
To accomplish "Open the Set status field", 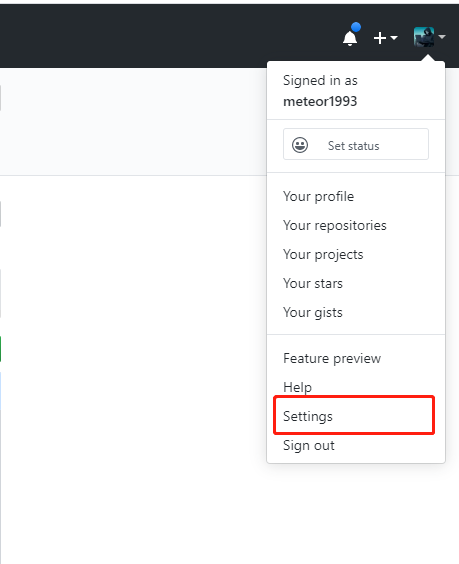I will coord(356,144).
